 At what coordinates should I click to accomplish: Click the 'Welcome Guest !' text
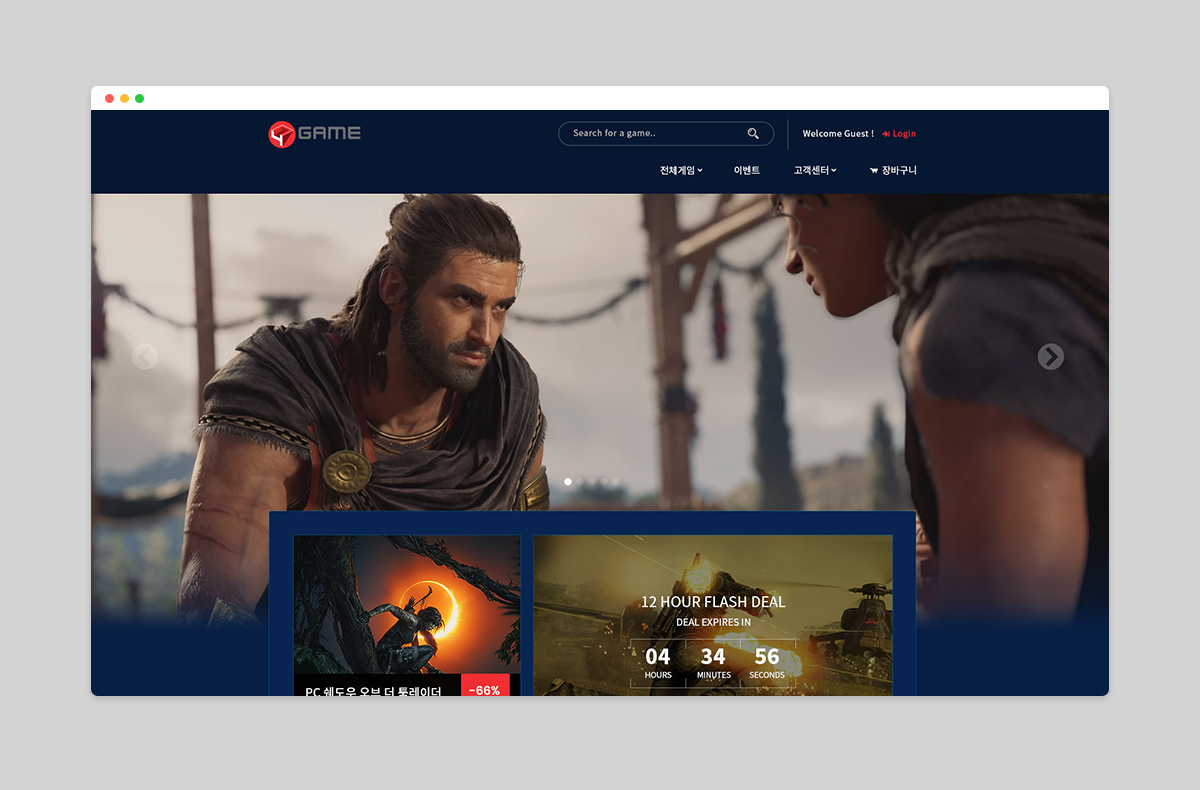pyautogui.click(x=838, y=133)
